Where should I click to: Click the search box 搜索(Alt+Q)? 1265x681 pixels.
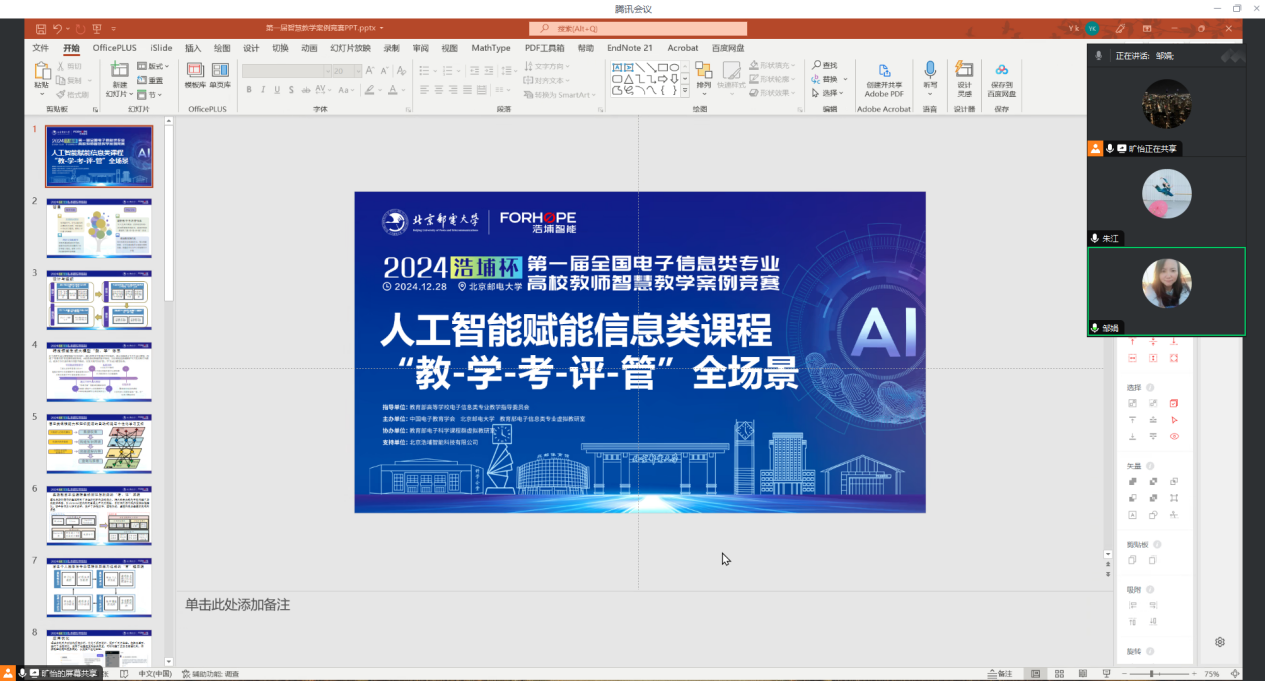pyautogui.click(x=638, y=29)
